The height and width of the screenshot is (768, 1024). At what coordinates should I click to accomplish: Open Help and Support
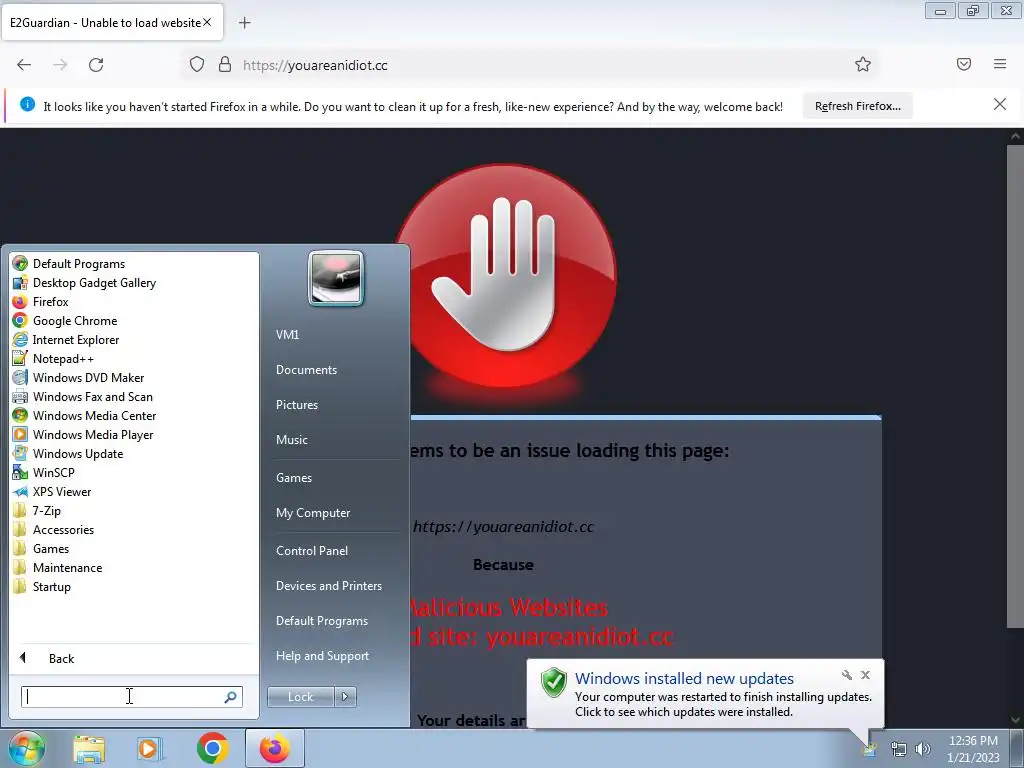coord(322,656)
